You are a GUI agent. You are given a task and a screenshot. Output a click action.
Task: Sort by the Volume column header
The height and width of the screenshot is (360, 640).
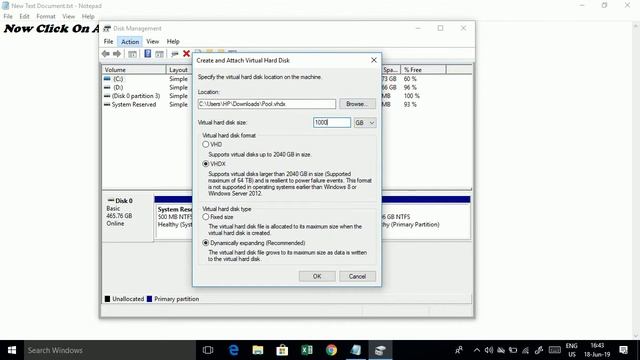tap(134, 70)
